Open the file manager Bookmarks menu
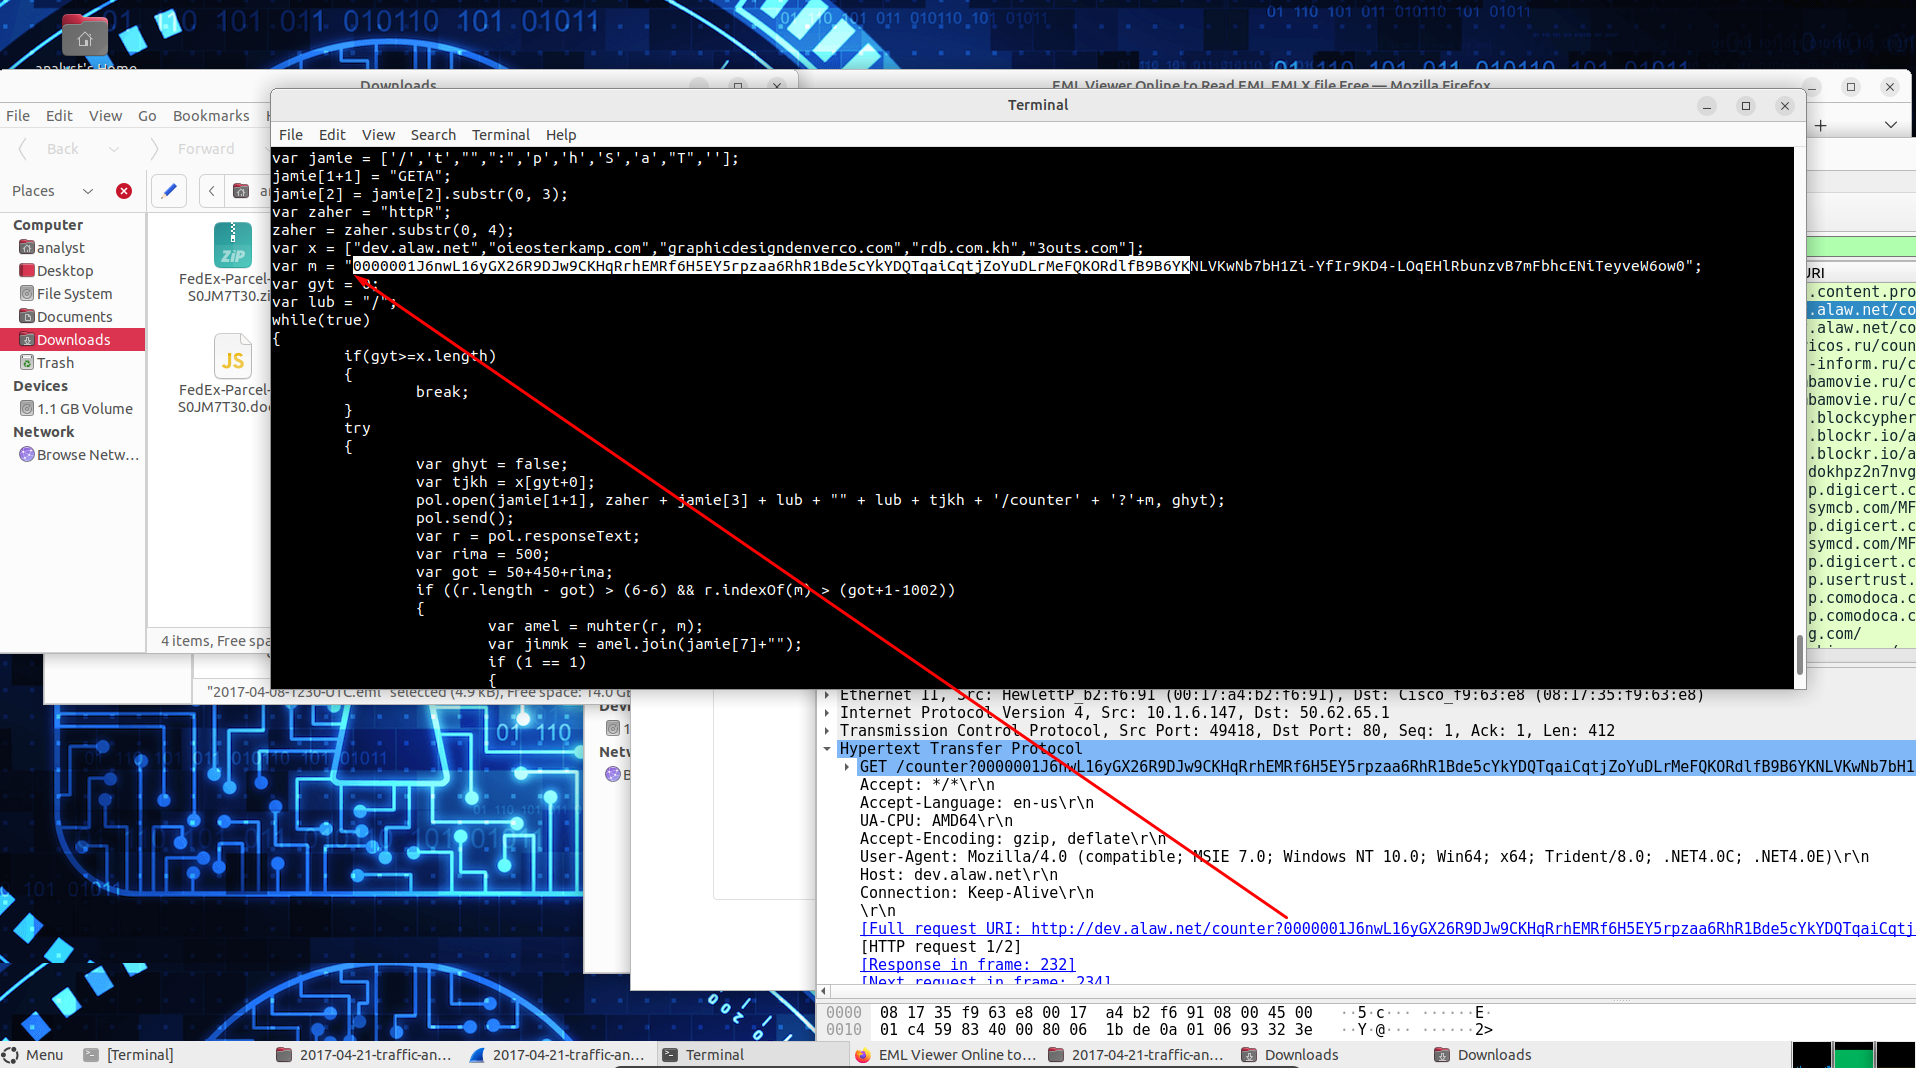The width and height of the screenshot is (1916, 1068). (x=211, y=116)
